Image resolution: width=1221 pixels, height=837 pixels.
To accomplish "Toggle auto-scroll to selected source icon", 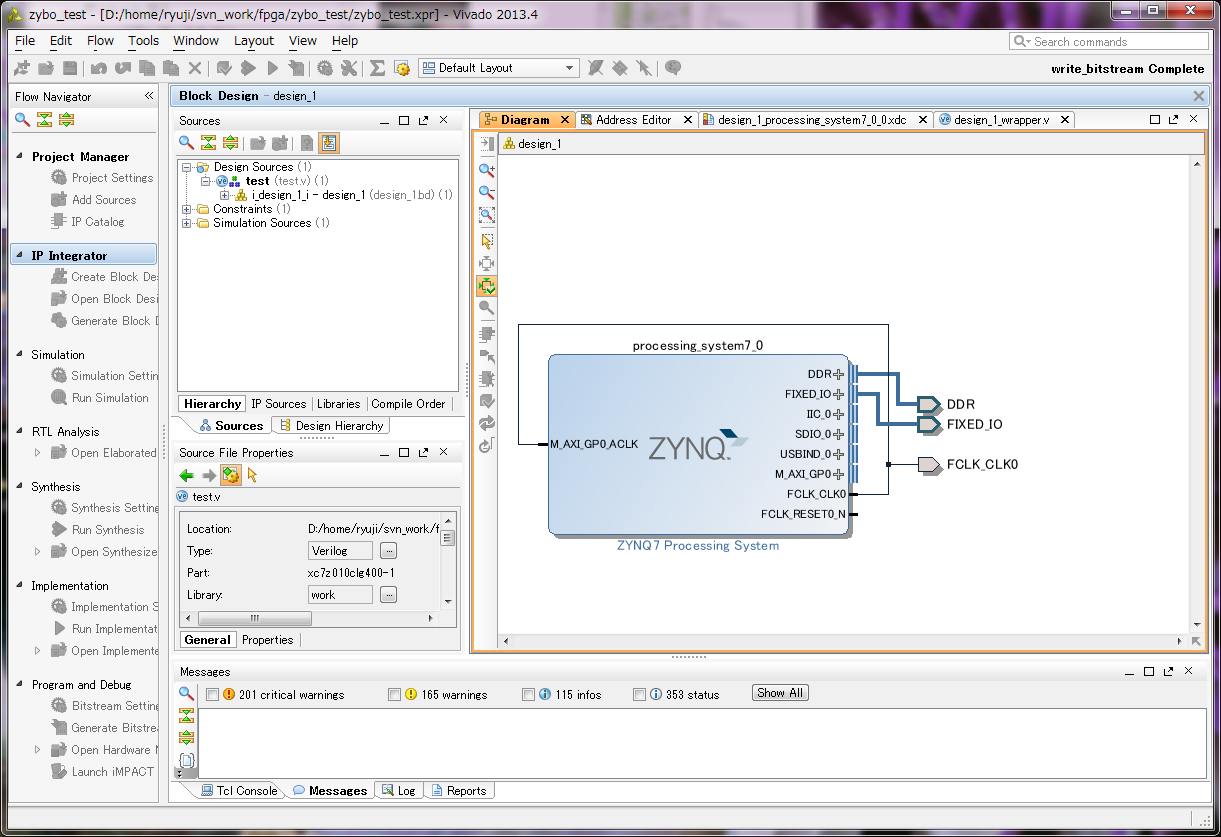I will [x=329, y=143].
